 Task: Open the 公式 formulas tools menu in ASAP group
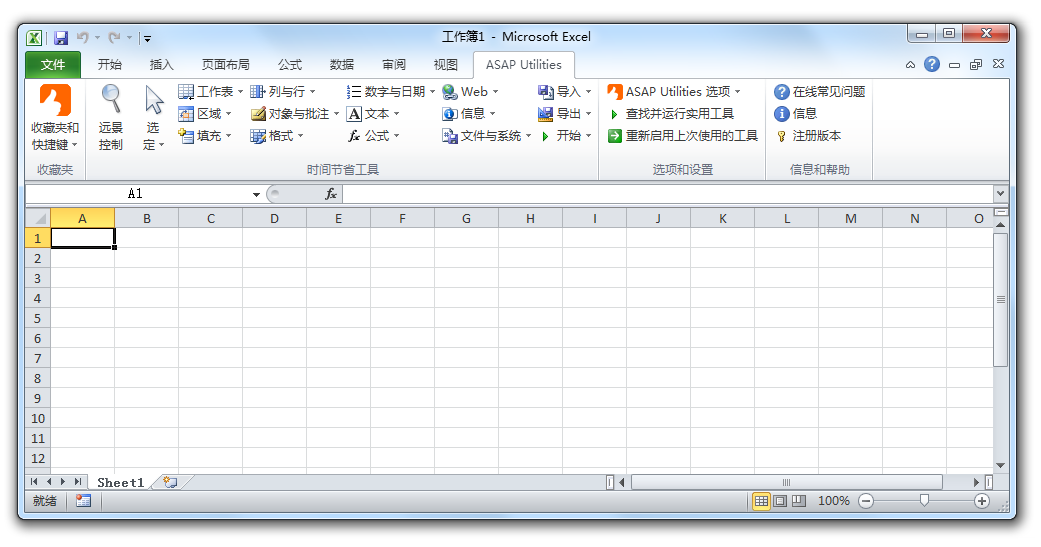click(x=373, y=135)
